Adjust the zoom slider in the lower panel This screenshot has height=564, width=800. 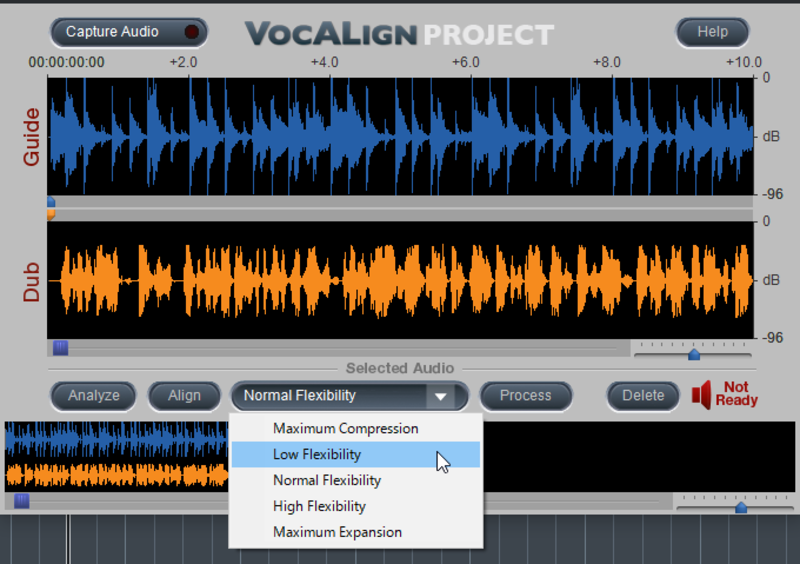tap(741, 507)
